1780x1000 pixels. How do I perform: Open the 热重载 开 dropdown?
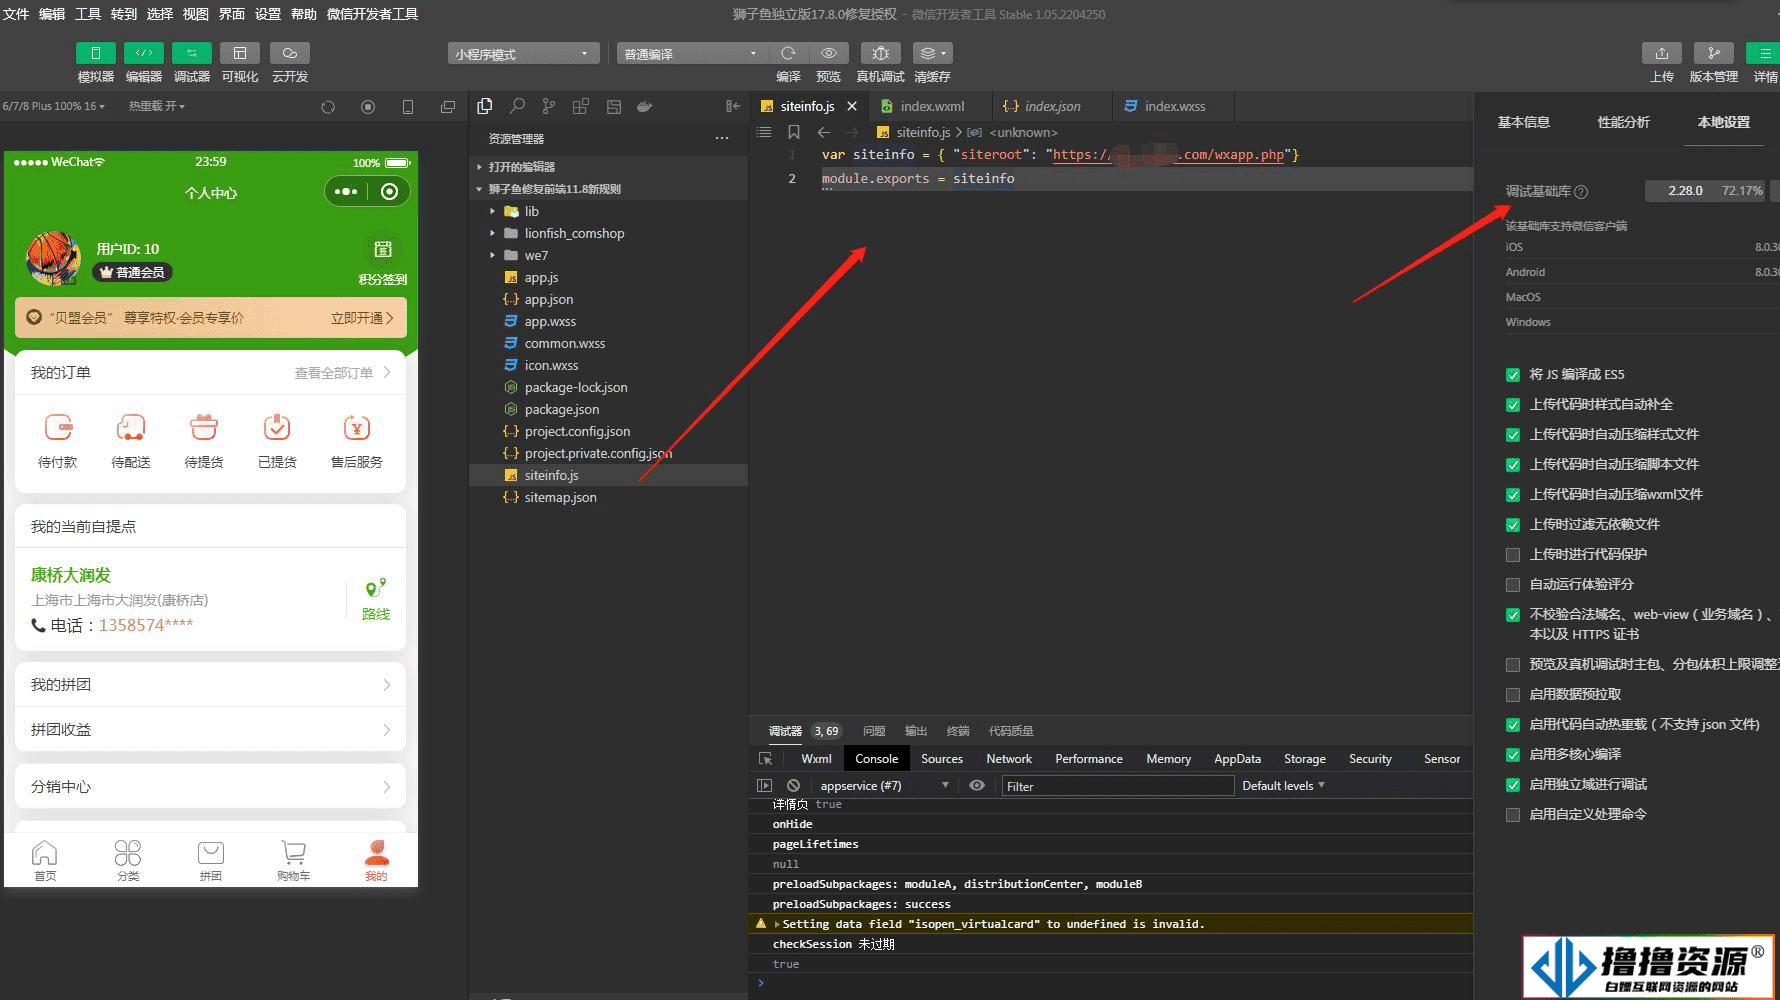point(157,106)
